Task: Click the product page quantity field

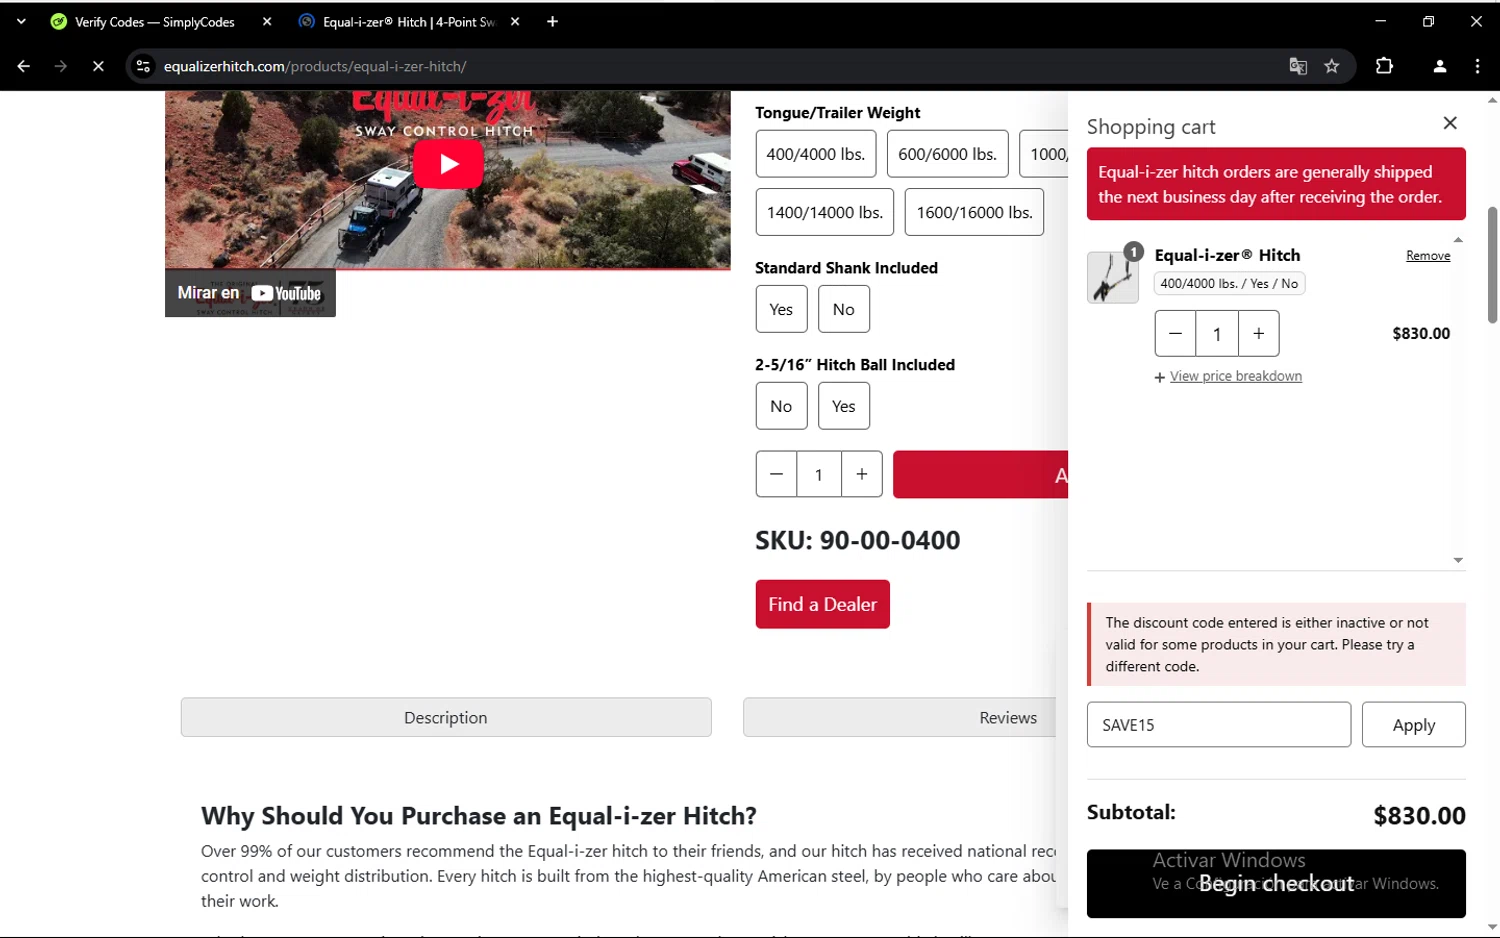Action: tap(818, 474)
